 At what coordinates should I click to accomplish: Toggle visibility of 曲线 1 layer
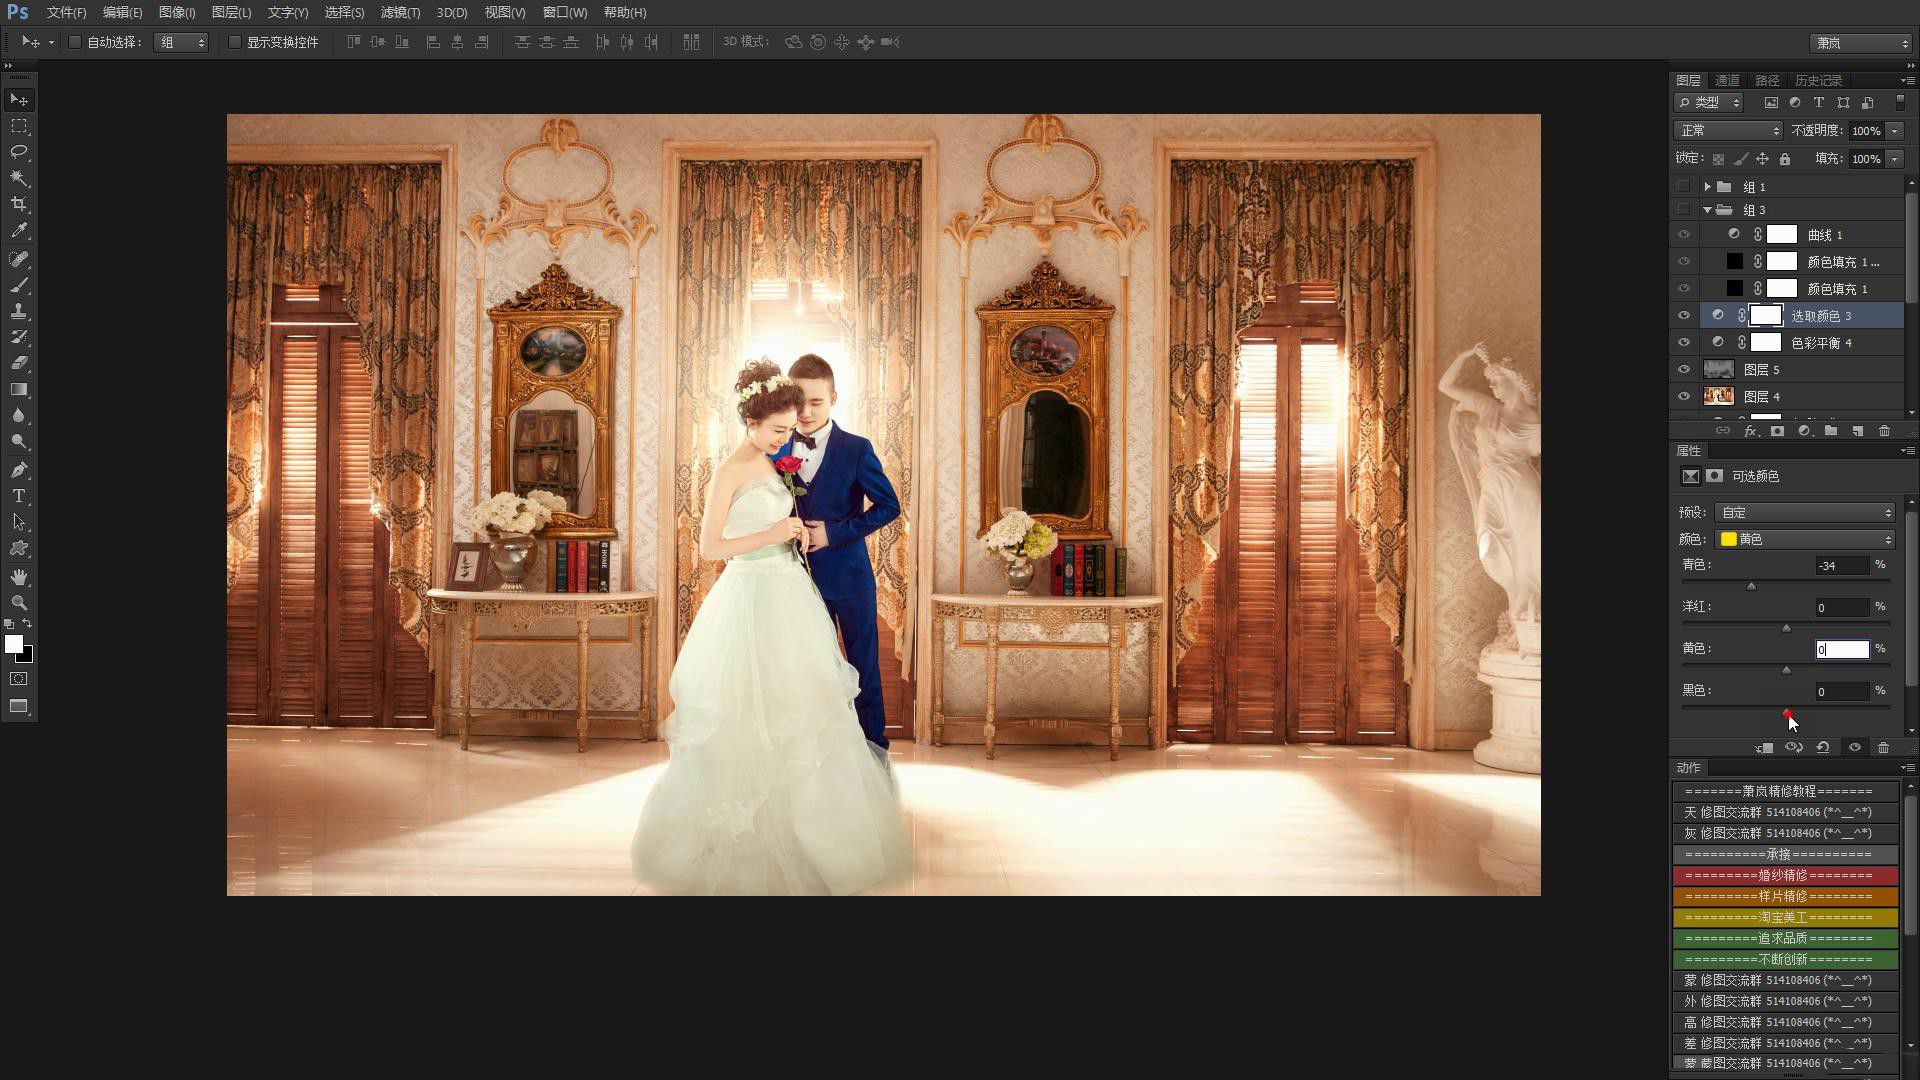click(1684, 234)
